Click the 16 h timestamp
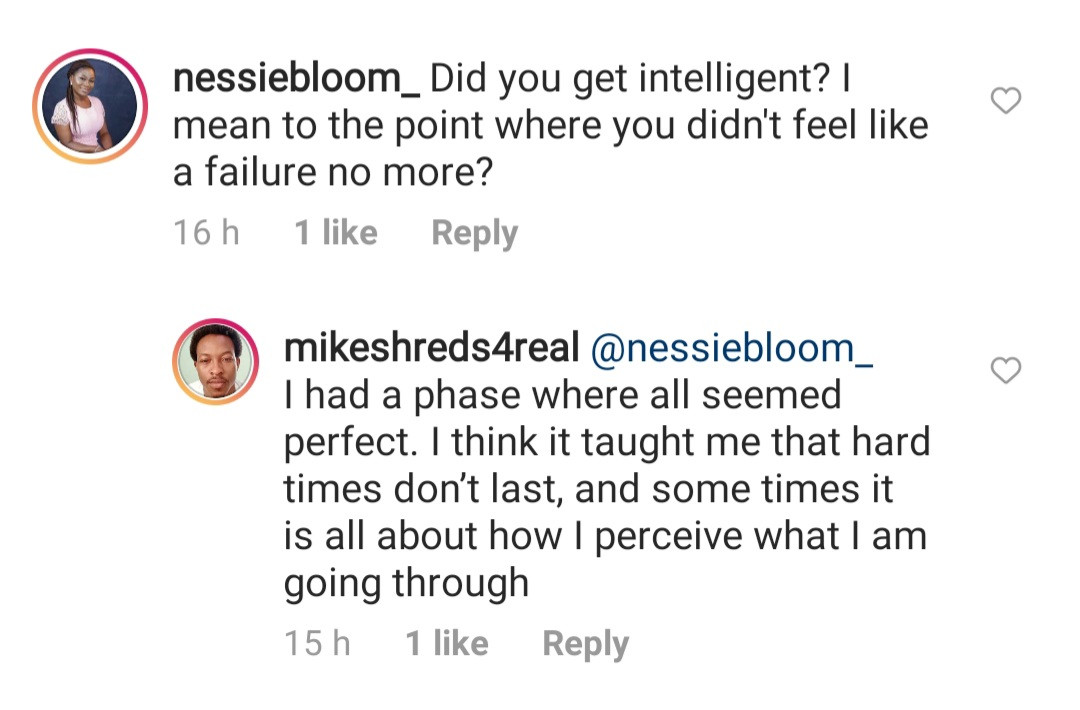The image size is (1080, 710). coord(206,233)
